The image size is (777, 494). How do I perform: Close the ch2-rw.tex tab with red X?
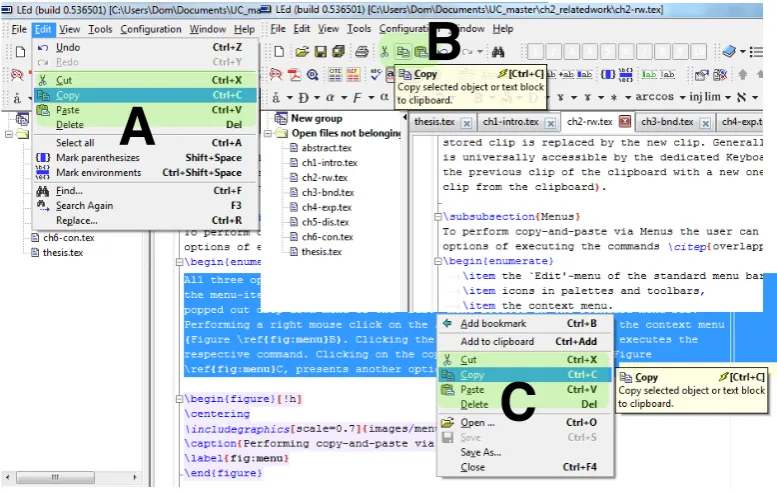(x=625, y=121)
